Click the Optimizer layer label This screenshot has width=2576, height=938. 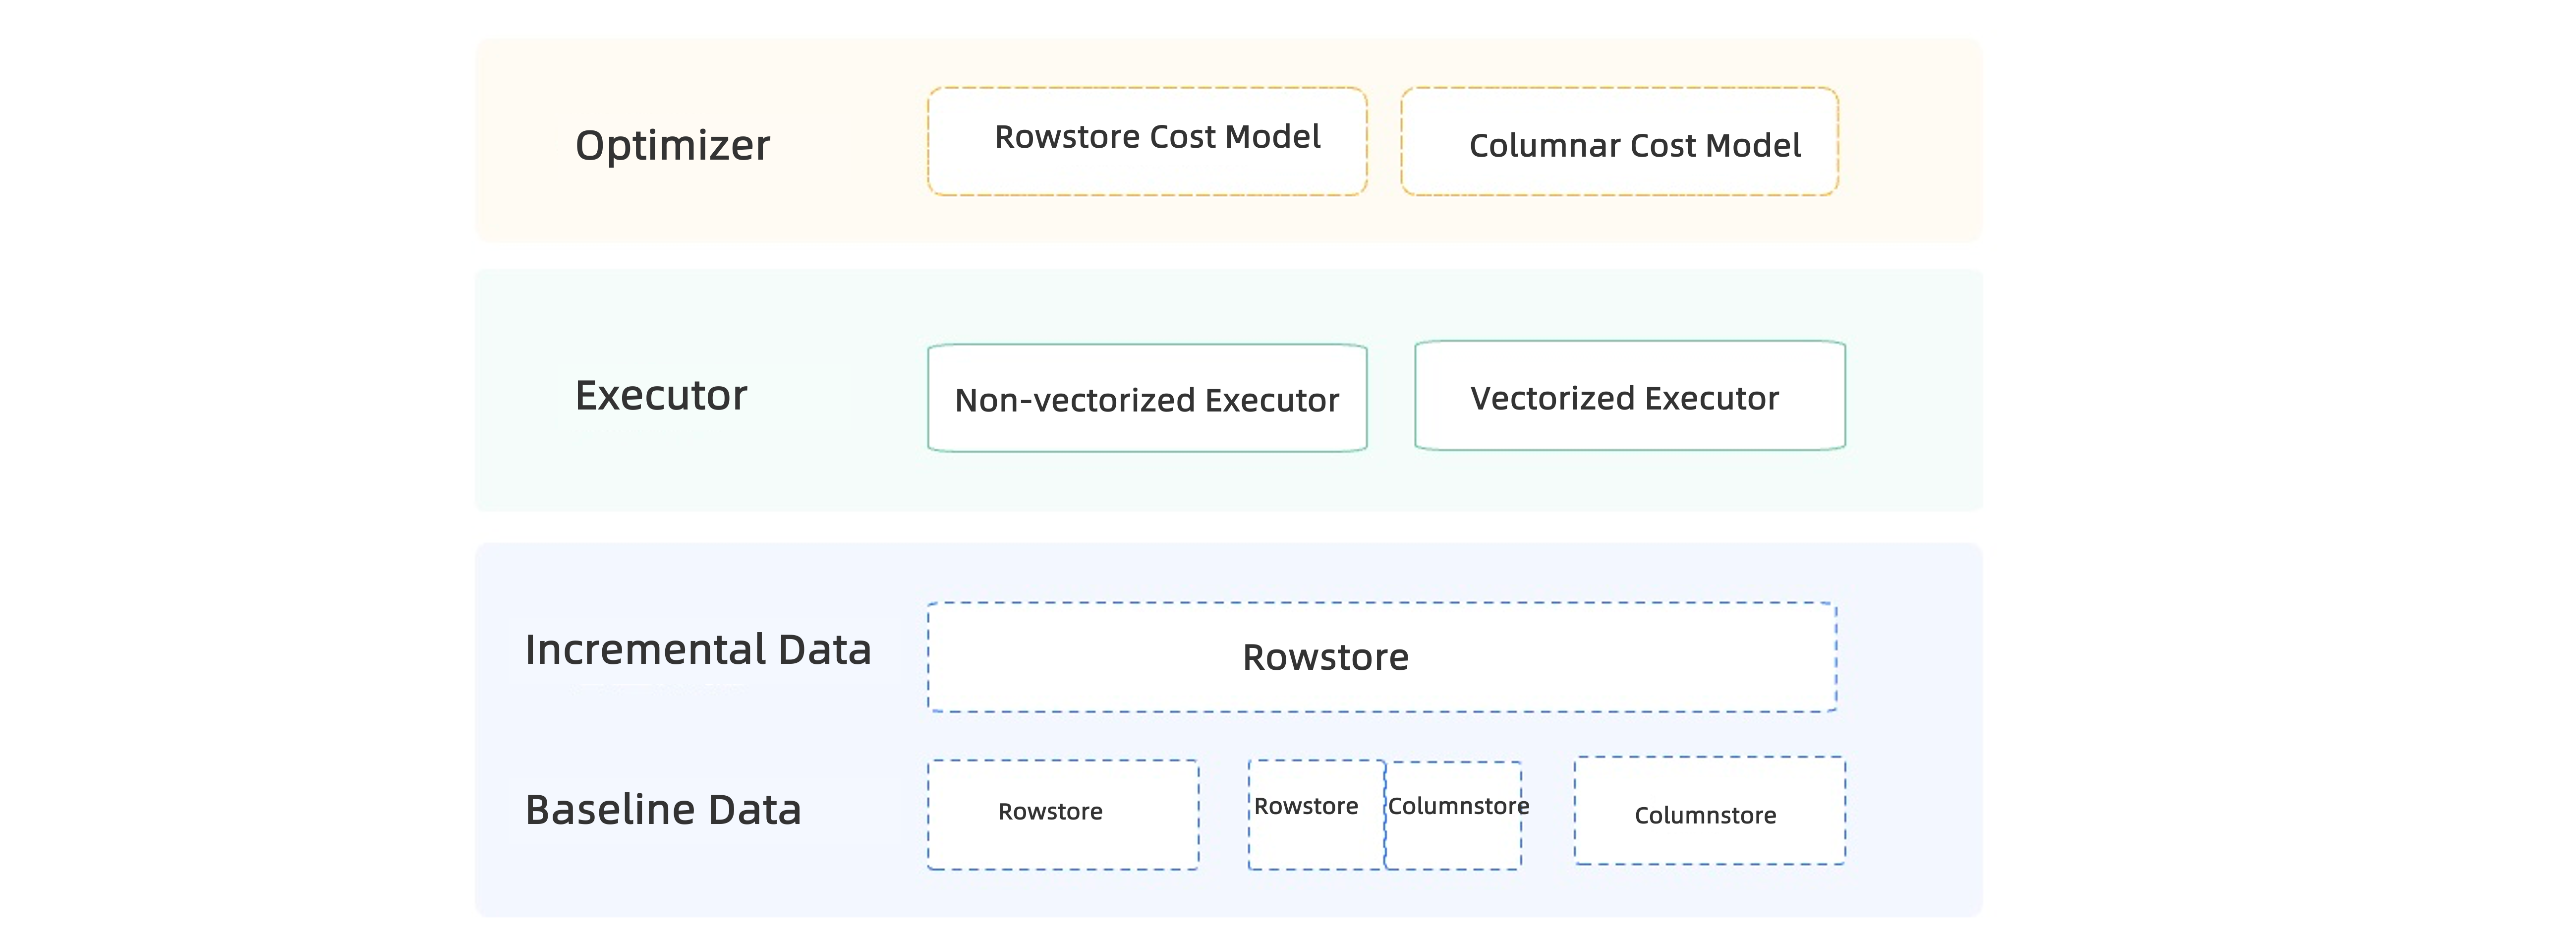(672, 146)
